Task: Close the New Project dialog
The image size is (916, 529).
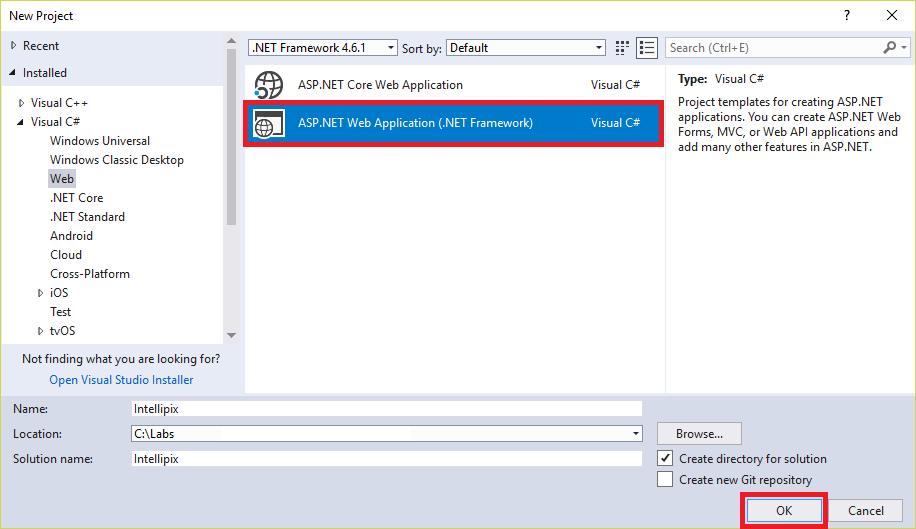Action: coord(892,16)
